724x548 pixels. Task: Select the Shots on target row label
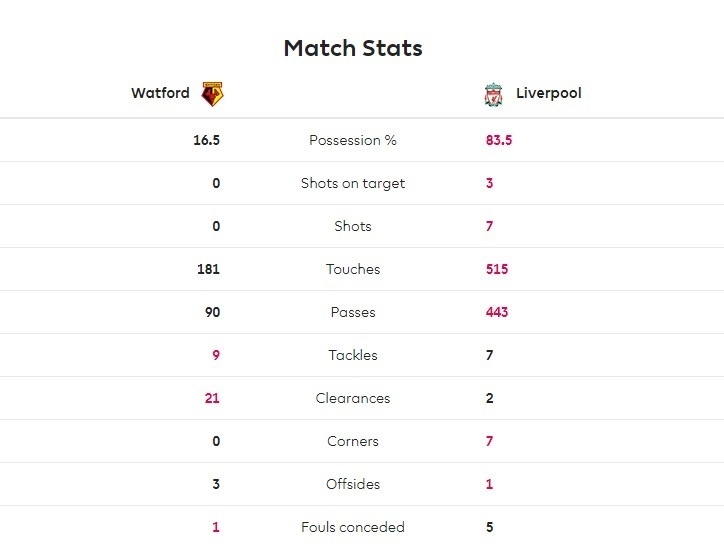(353, 183)
